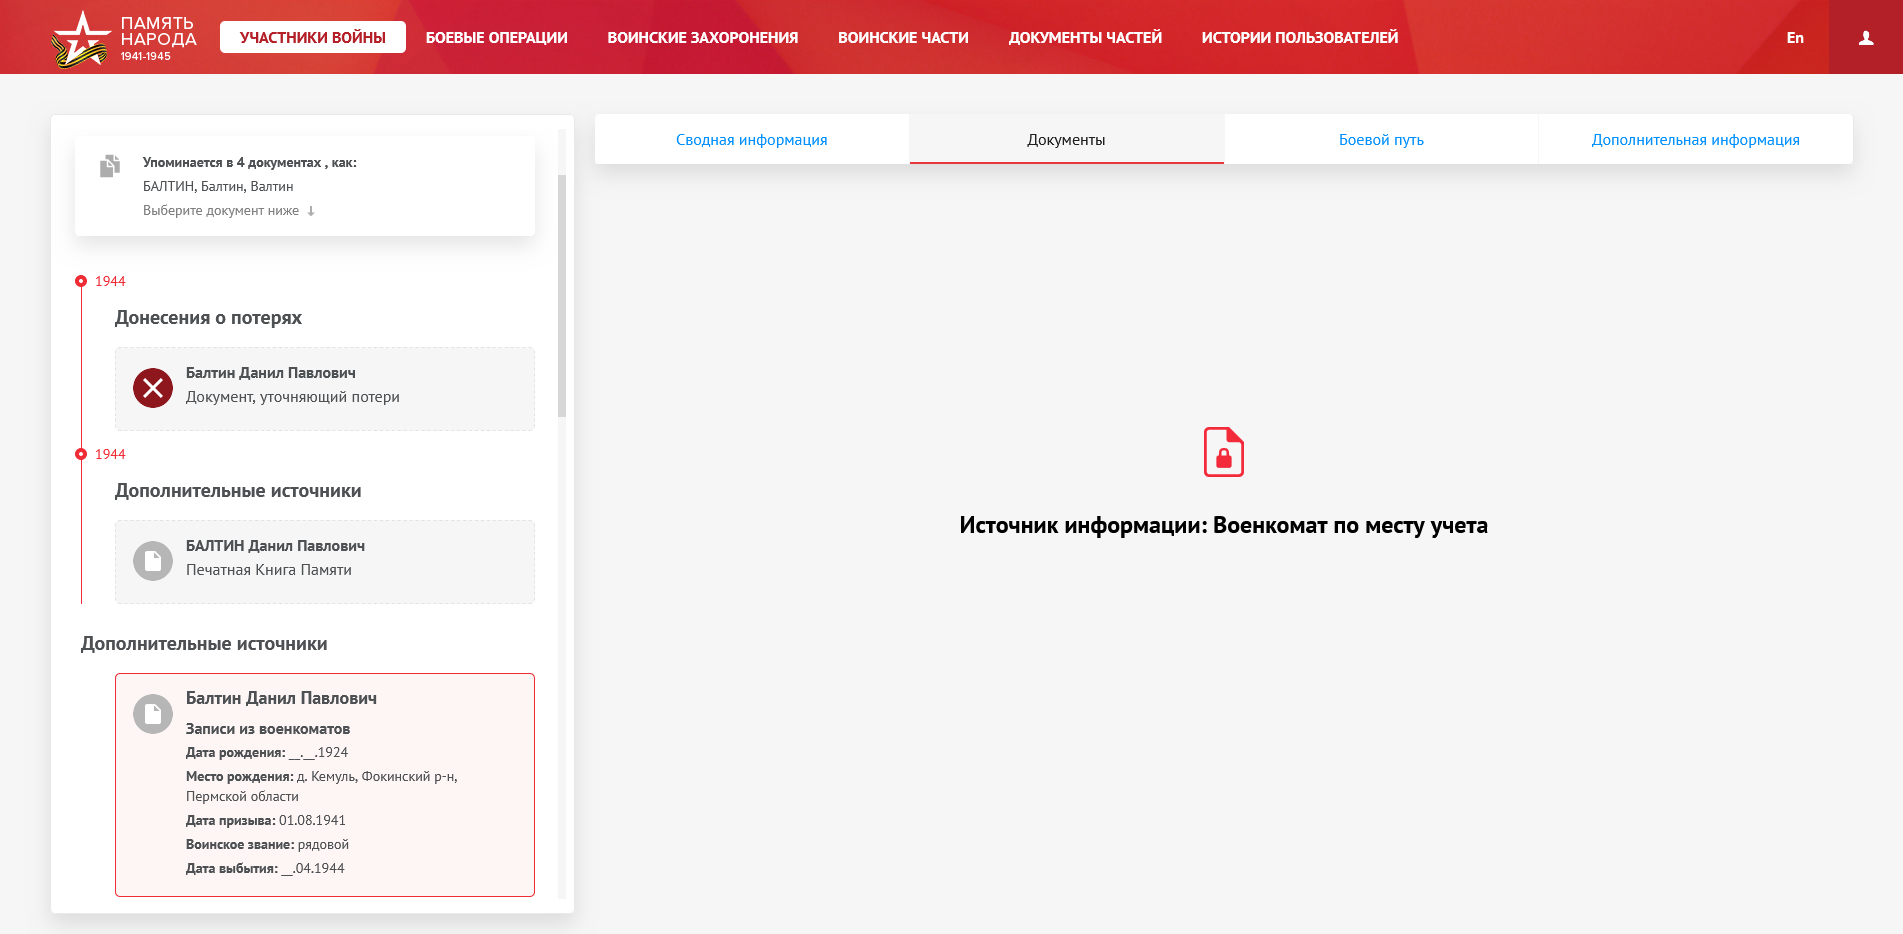Click the document icon beside Записи из военкоматов
The image size is (1903, 934).
tap(153, 714)
